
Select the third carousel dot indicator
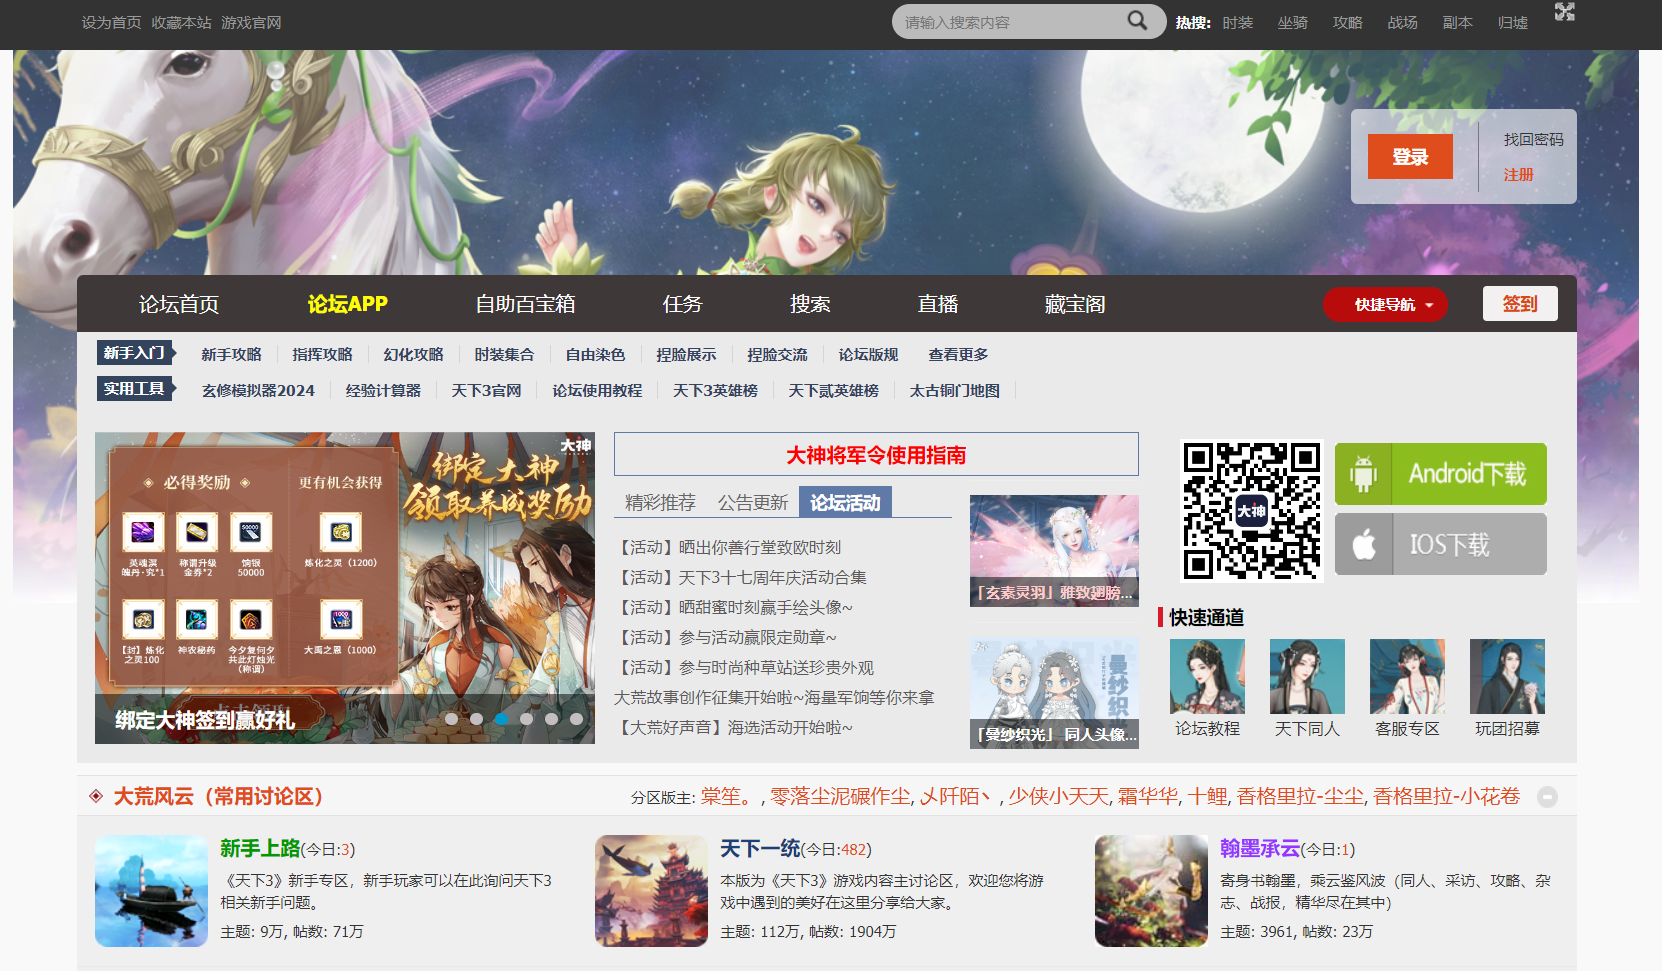[x=501, y=718]
